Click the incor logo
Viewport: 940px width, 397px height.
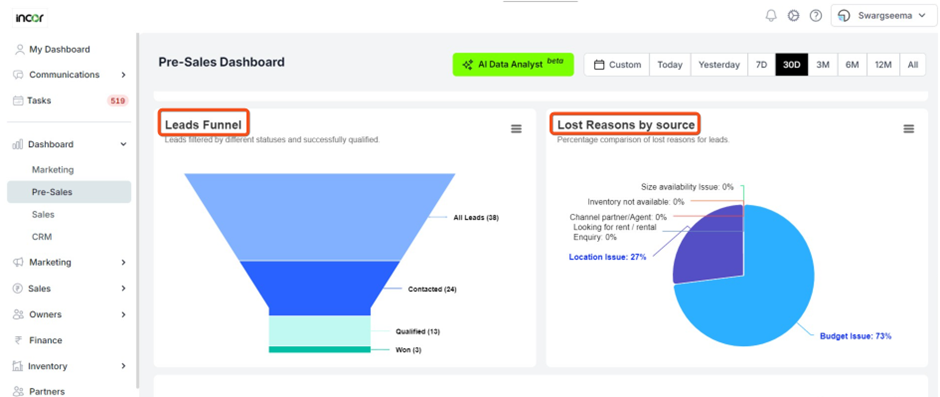point(29,17)
